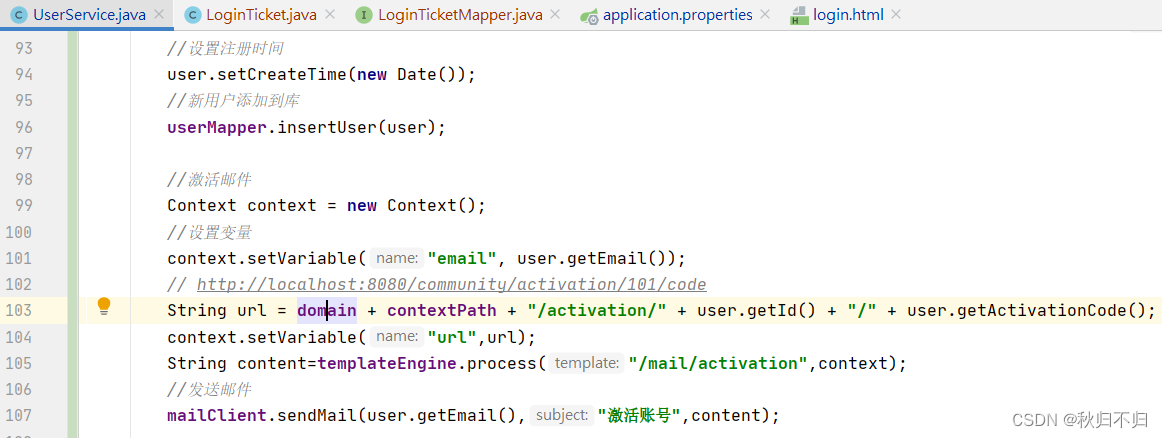Close the LoginTicket.java tab
The image size is (1162, 438).
(330, 15)
